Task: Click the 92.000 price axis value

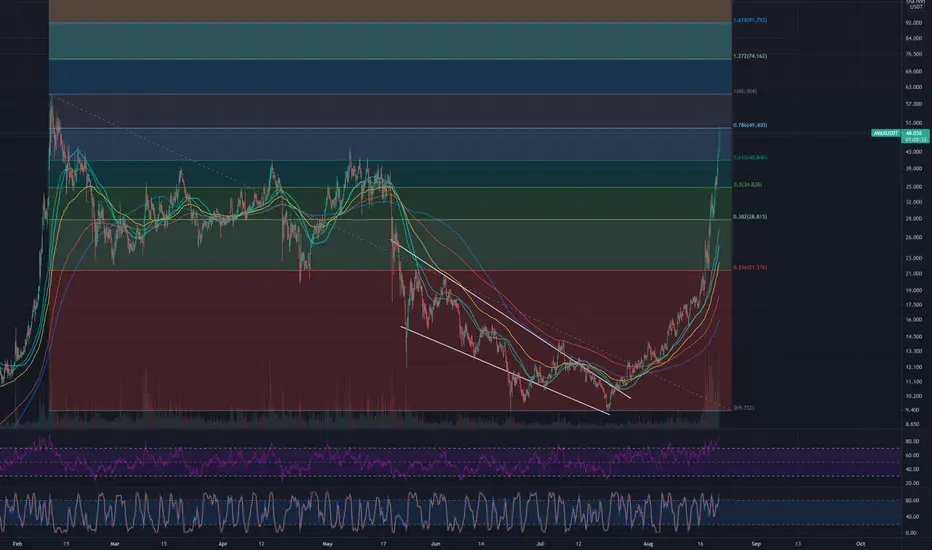Action: [x=913, y=23]
